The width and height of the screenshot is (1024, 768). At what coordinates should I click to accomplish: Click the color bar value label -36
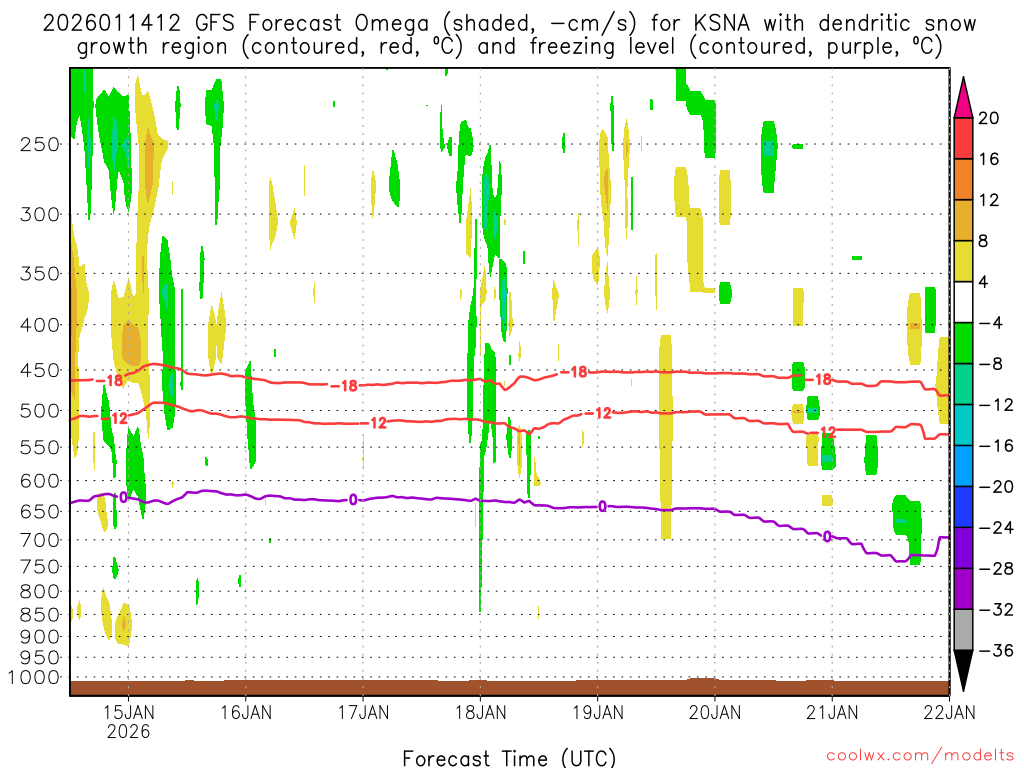996,650
